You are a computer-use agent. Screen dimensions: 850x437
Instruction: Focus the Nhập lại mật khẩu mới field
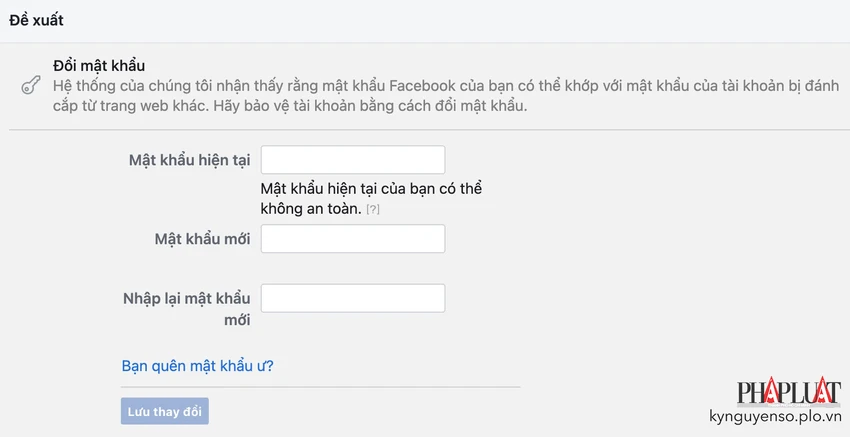click(353, 298)
